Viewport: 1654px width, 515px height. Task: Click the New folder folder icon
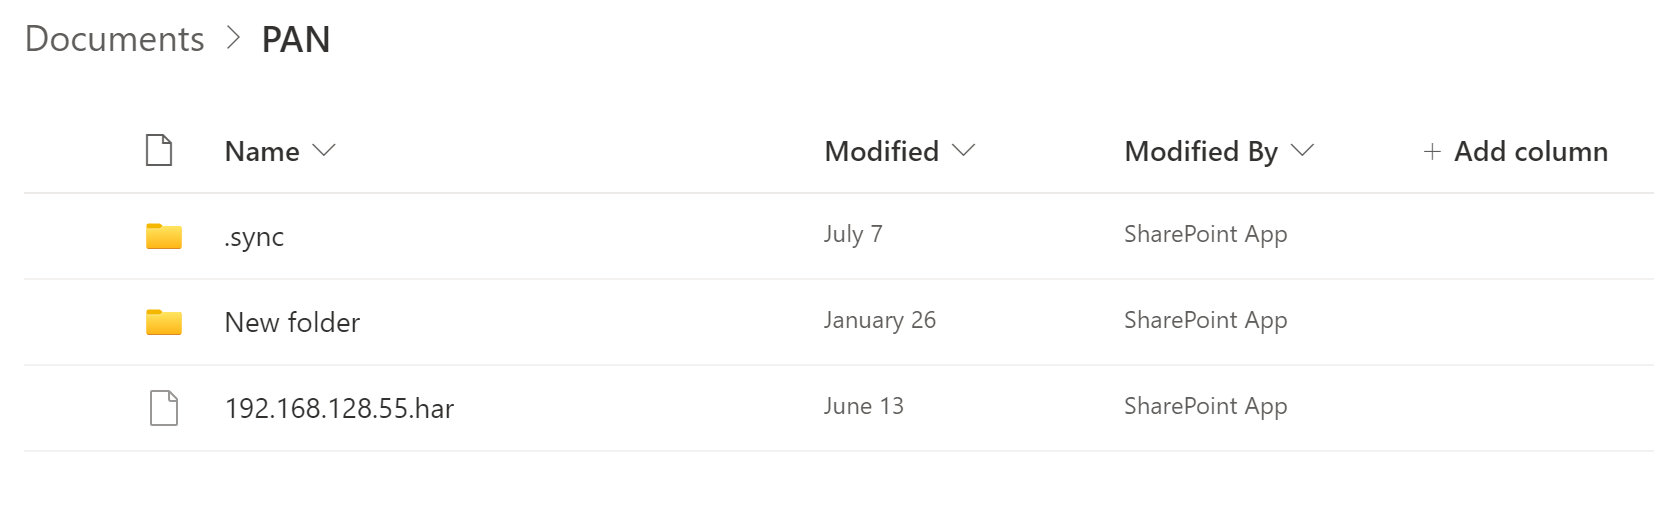click(164, 322)
